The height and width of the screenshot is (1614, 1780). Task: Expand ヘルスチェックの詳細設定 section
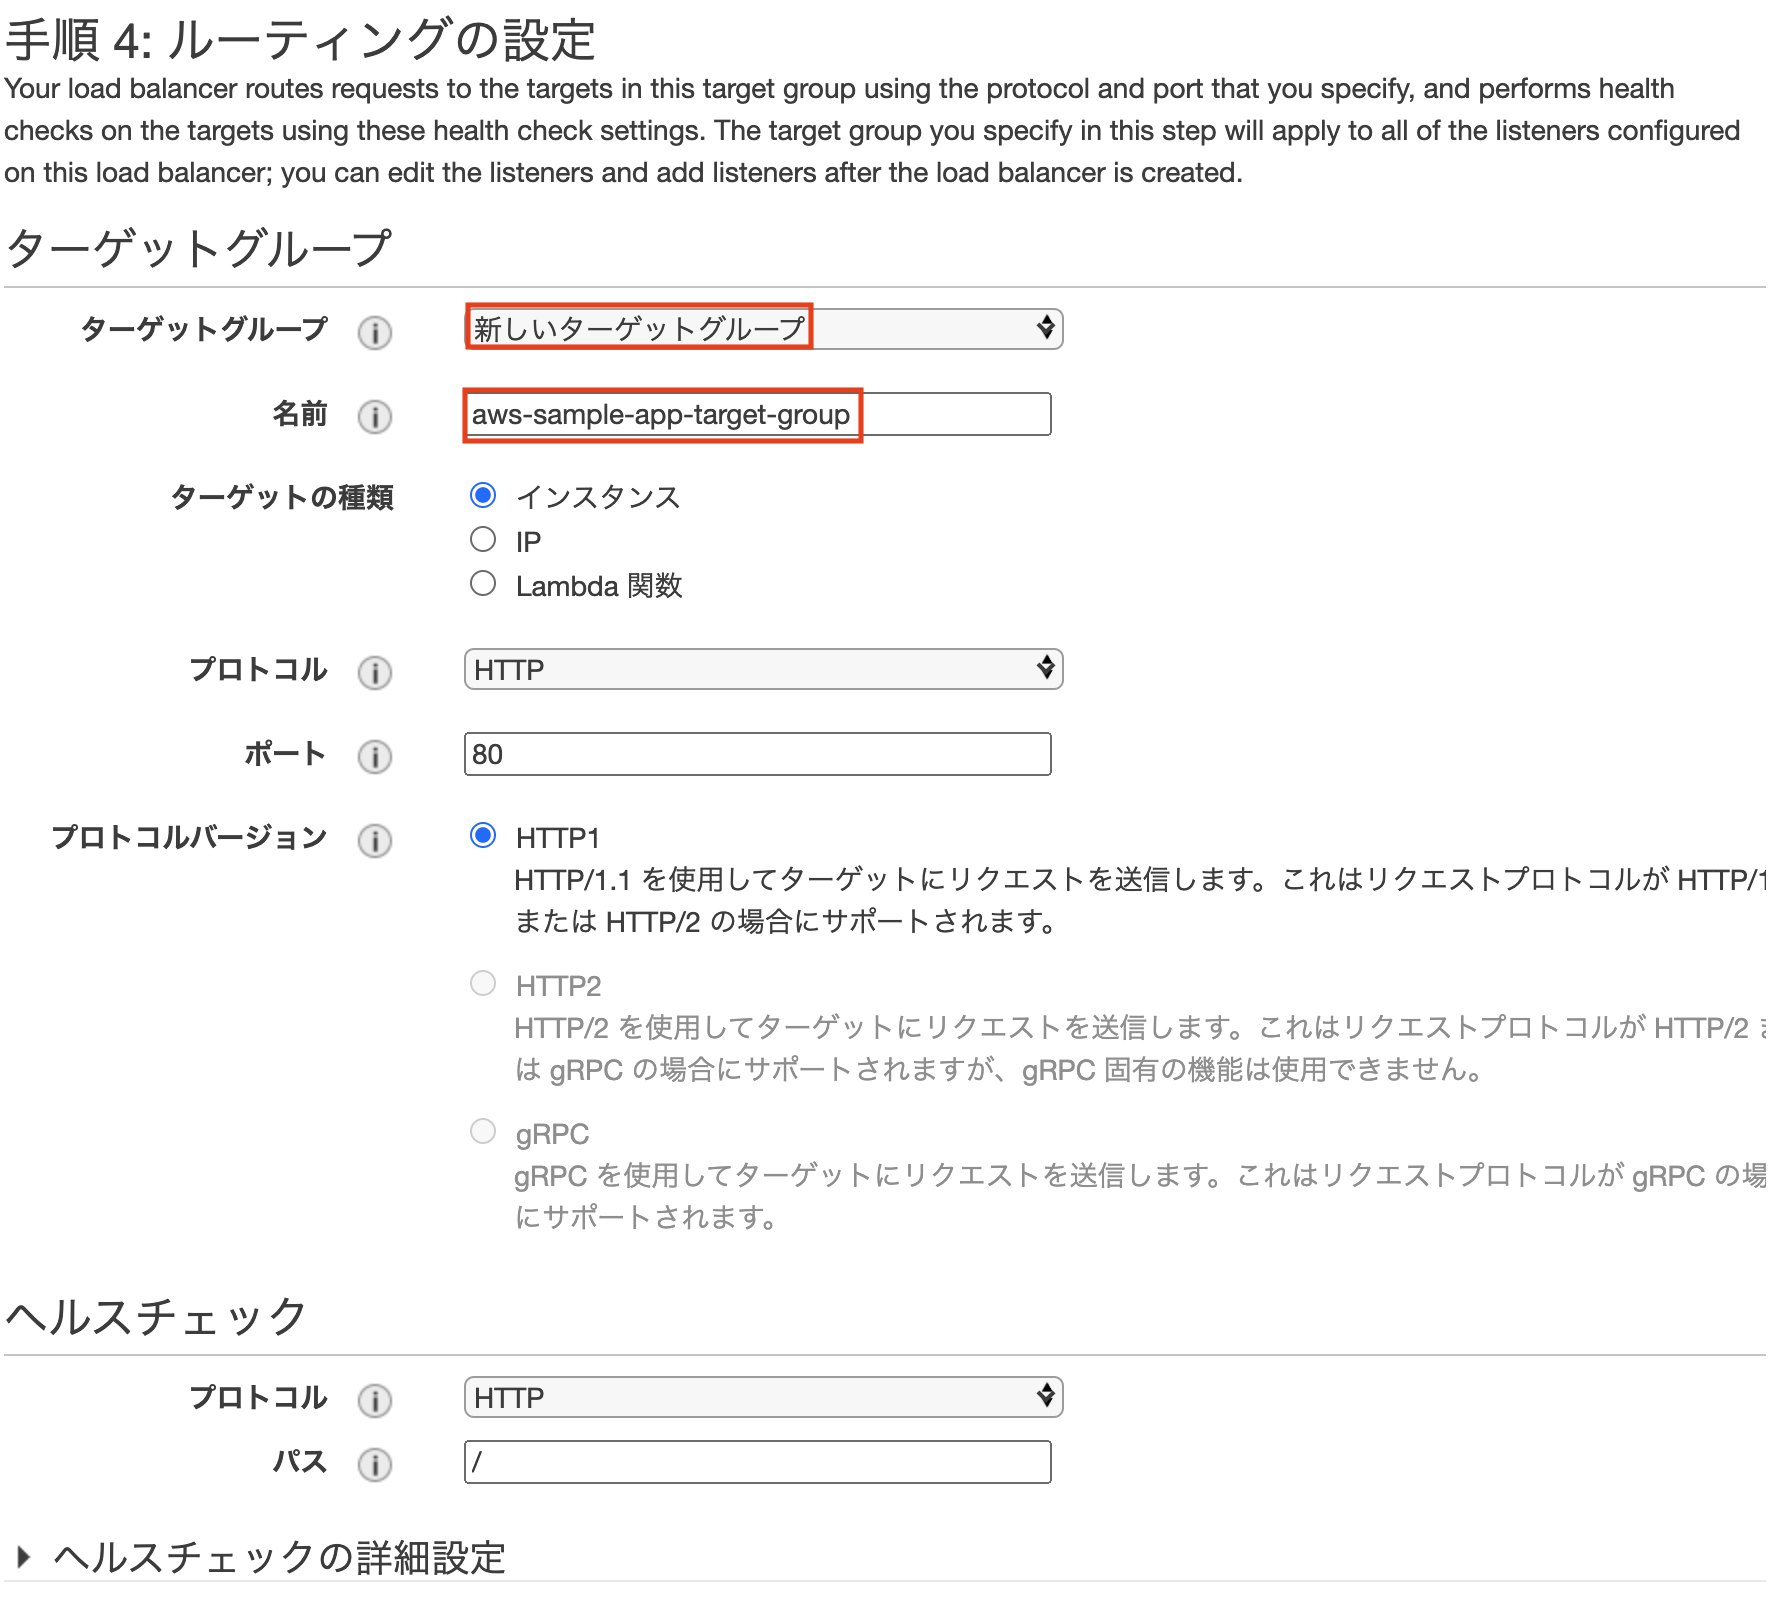(24, 1557)
